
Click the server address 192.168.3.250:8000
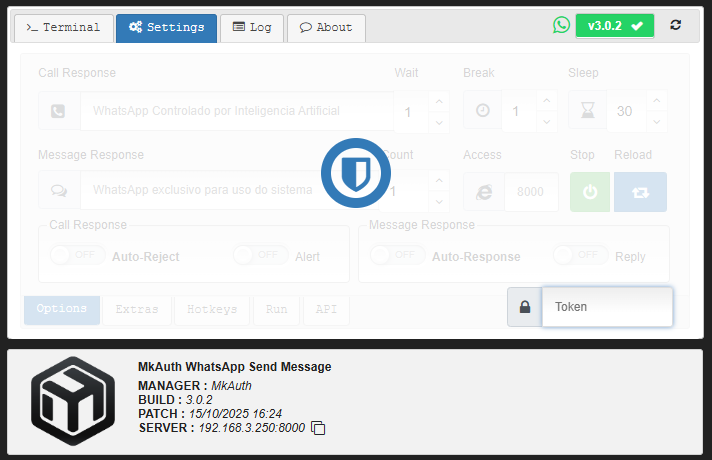tap(252, 428)
